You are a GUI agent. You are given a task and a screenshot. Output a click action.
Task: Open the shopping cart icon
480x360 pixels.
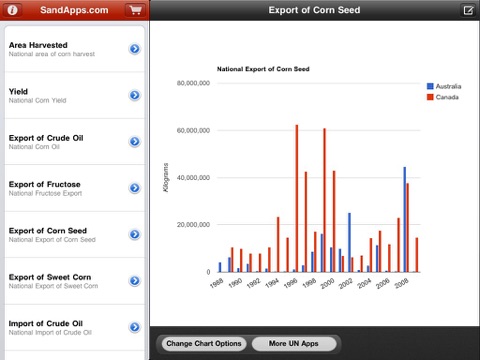(135, 10)
